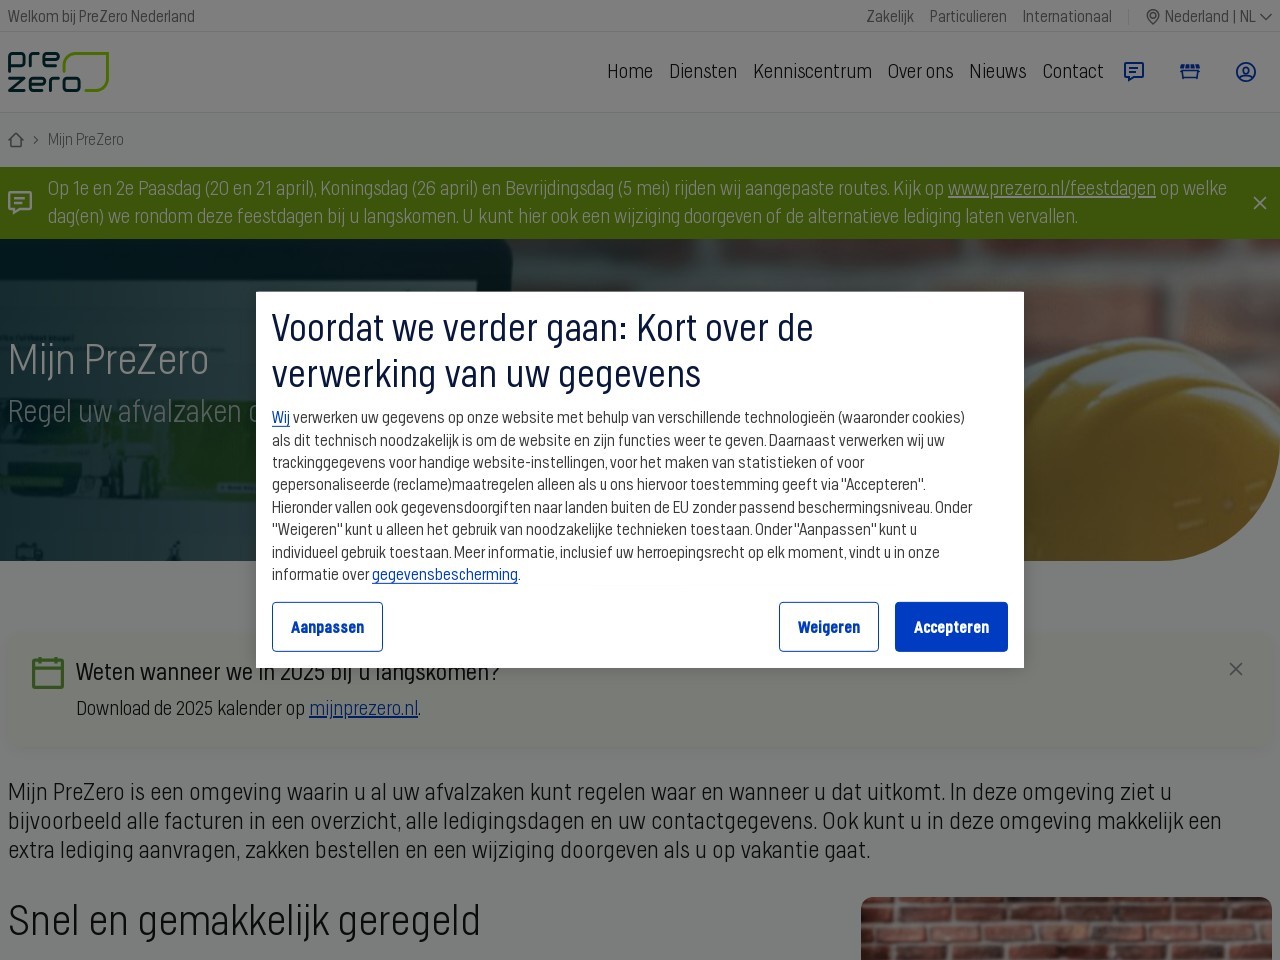The image size is (1280, 960).
Task: Open the Kenniscentrum menu
Action: click(x=812, y=72)
